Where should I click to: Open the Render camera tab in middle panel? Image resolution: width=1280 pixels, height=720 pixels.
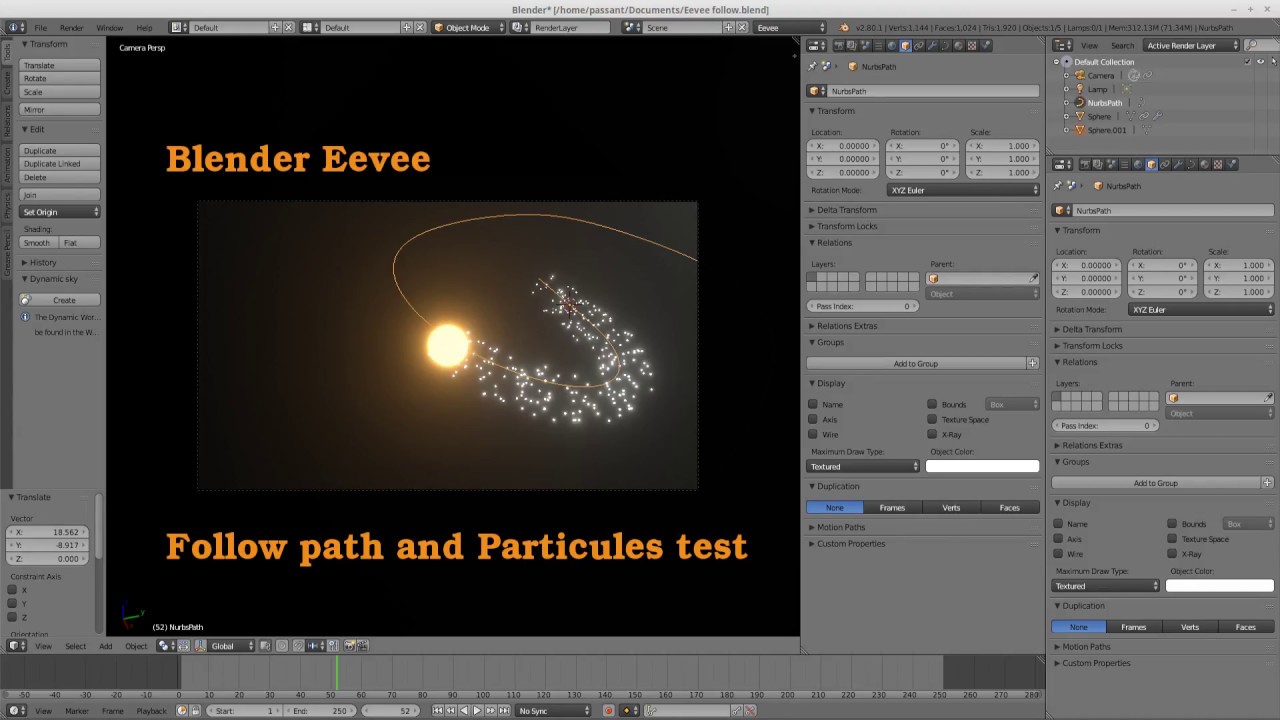click(x=839, y=45)
